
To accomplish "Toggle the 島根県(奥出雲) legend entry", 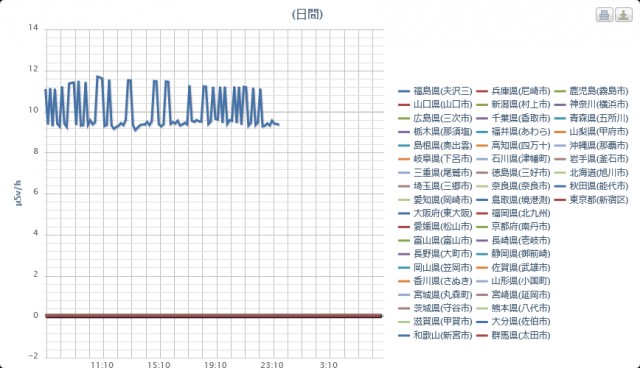I will tap(435, 145).
